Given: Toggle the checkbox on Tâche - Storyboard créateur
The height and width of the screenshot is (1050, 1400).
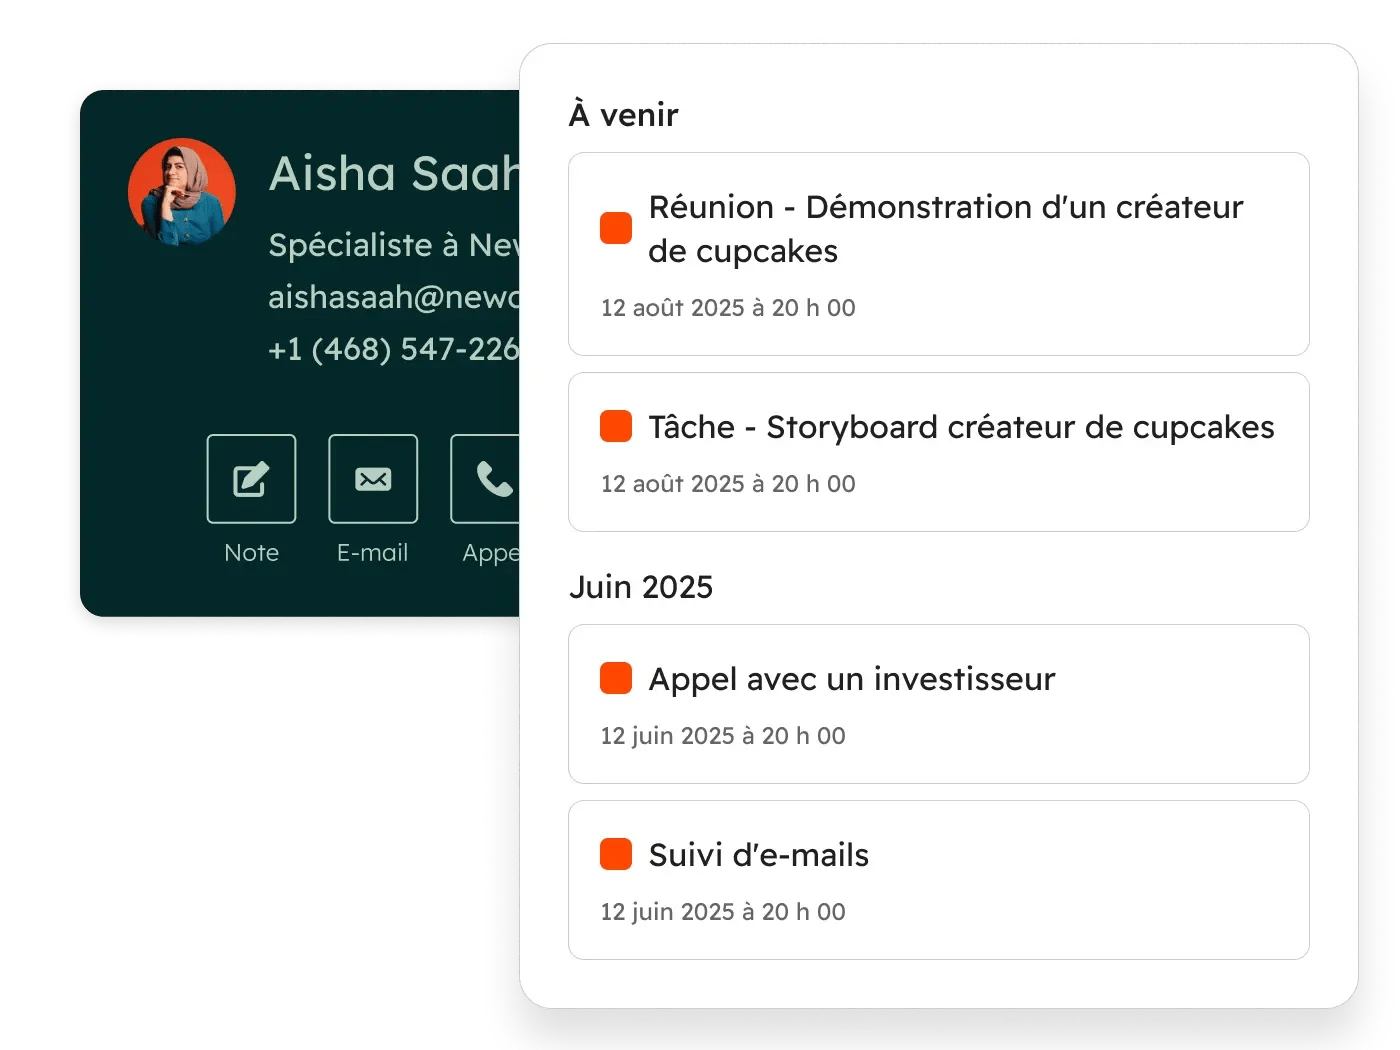Looking at the screenshot, I should (x=615, y=426).
